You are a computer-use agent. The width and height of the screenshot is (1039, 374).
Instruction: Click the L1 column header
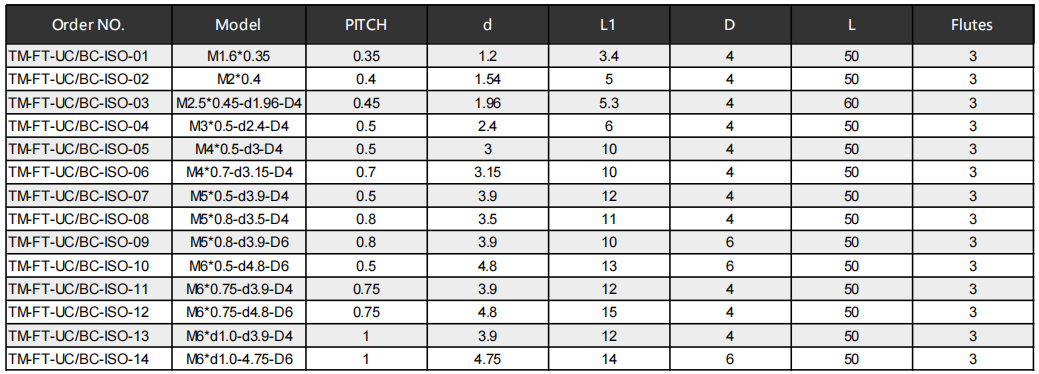click(x=608, y=25)
